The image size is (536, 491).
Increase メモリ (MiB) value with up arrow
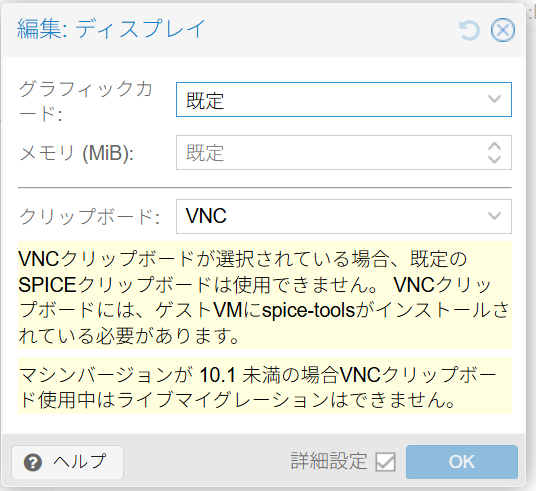click(494, 146)
